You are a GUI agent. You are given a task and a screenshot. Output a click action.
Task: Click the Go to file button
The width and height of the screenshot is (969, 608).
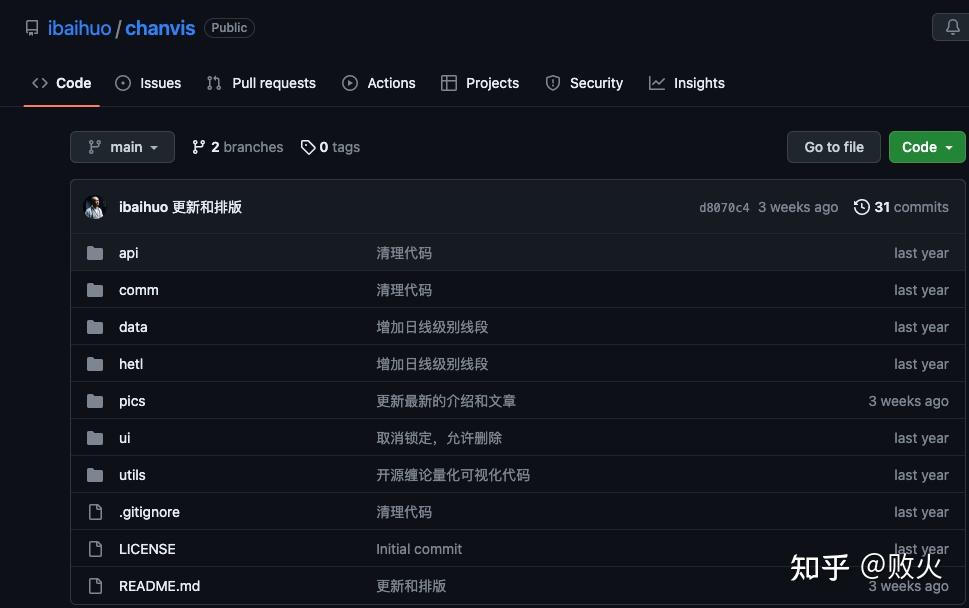point(833,146)
